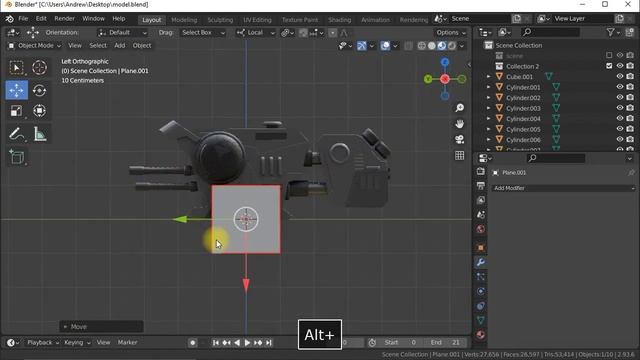Image resolution: width=640 pixels, height=360 pixels.
Task: Click the zoom view magnifier icon
Action: pos(460,108)
